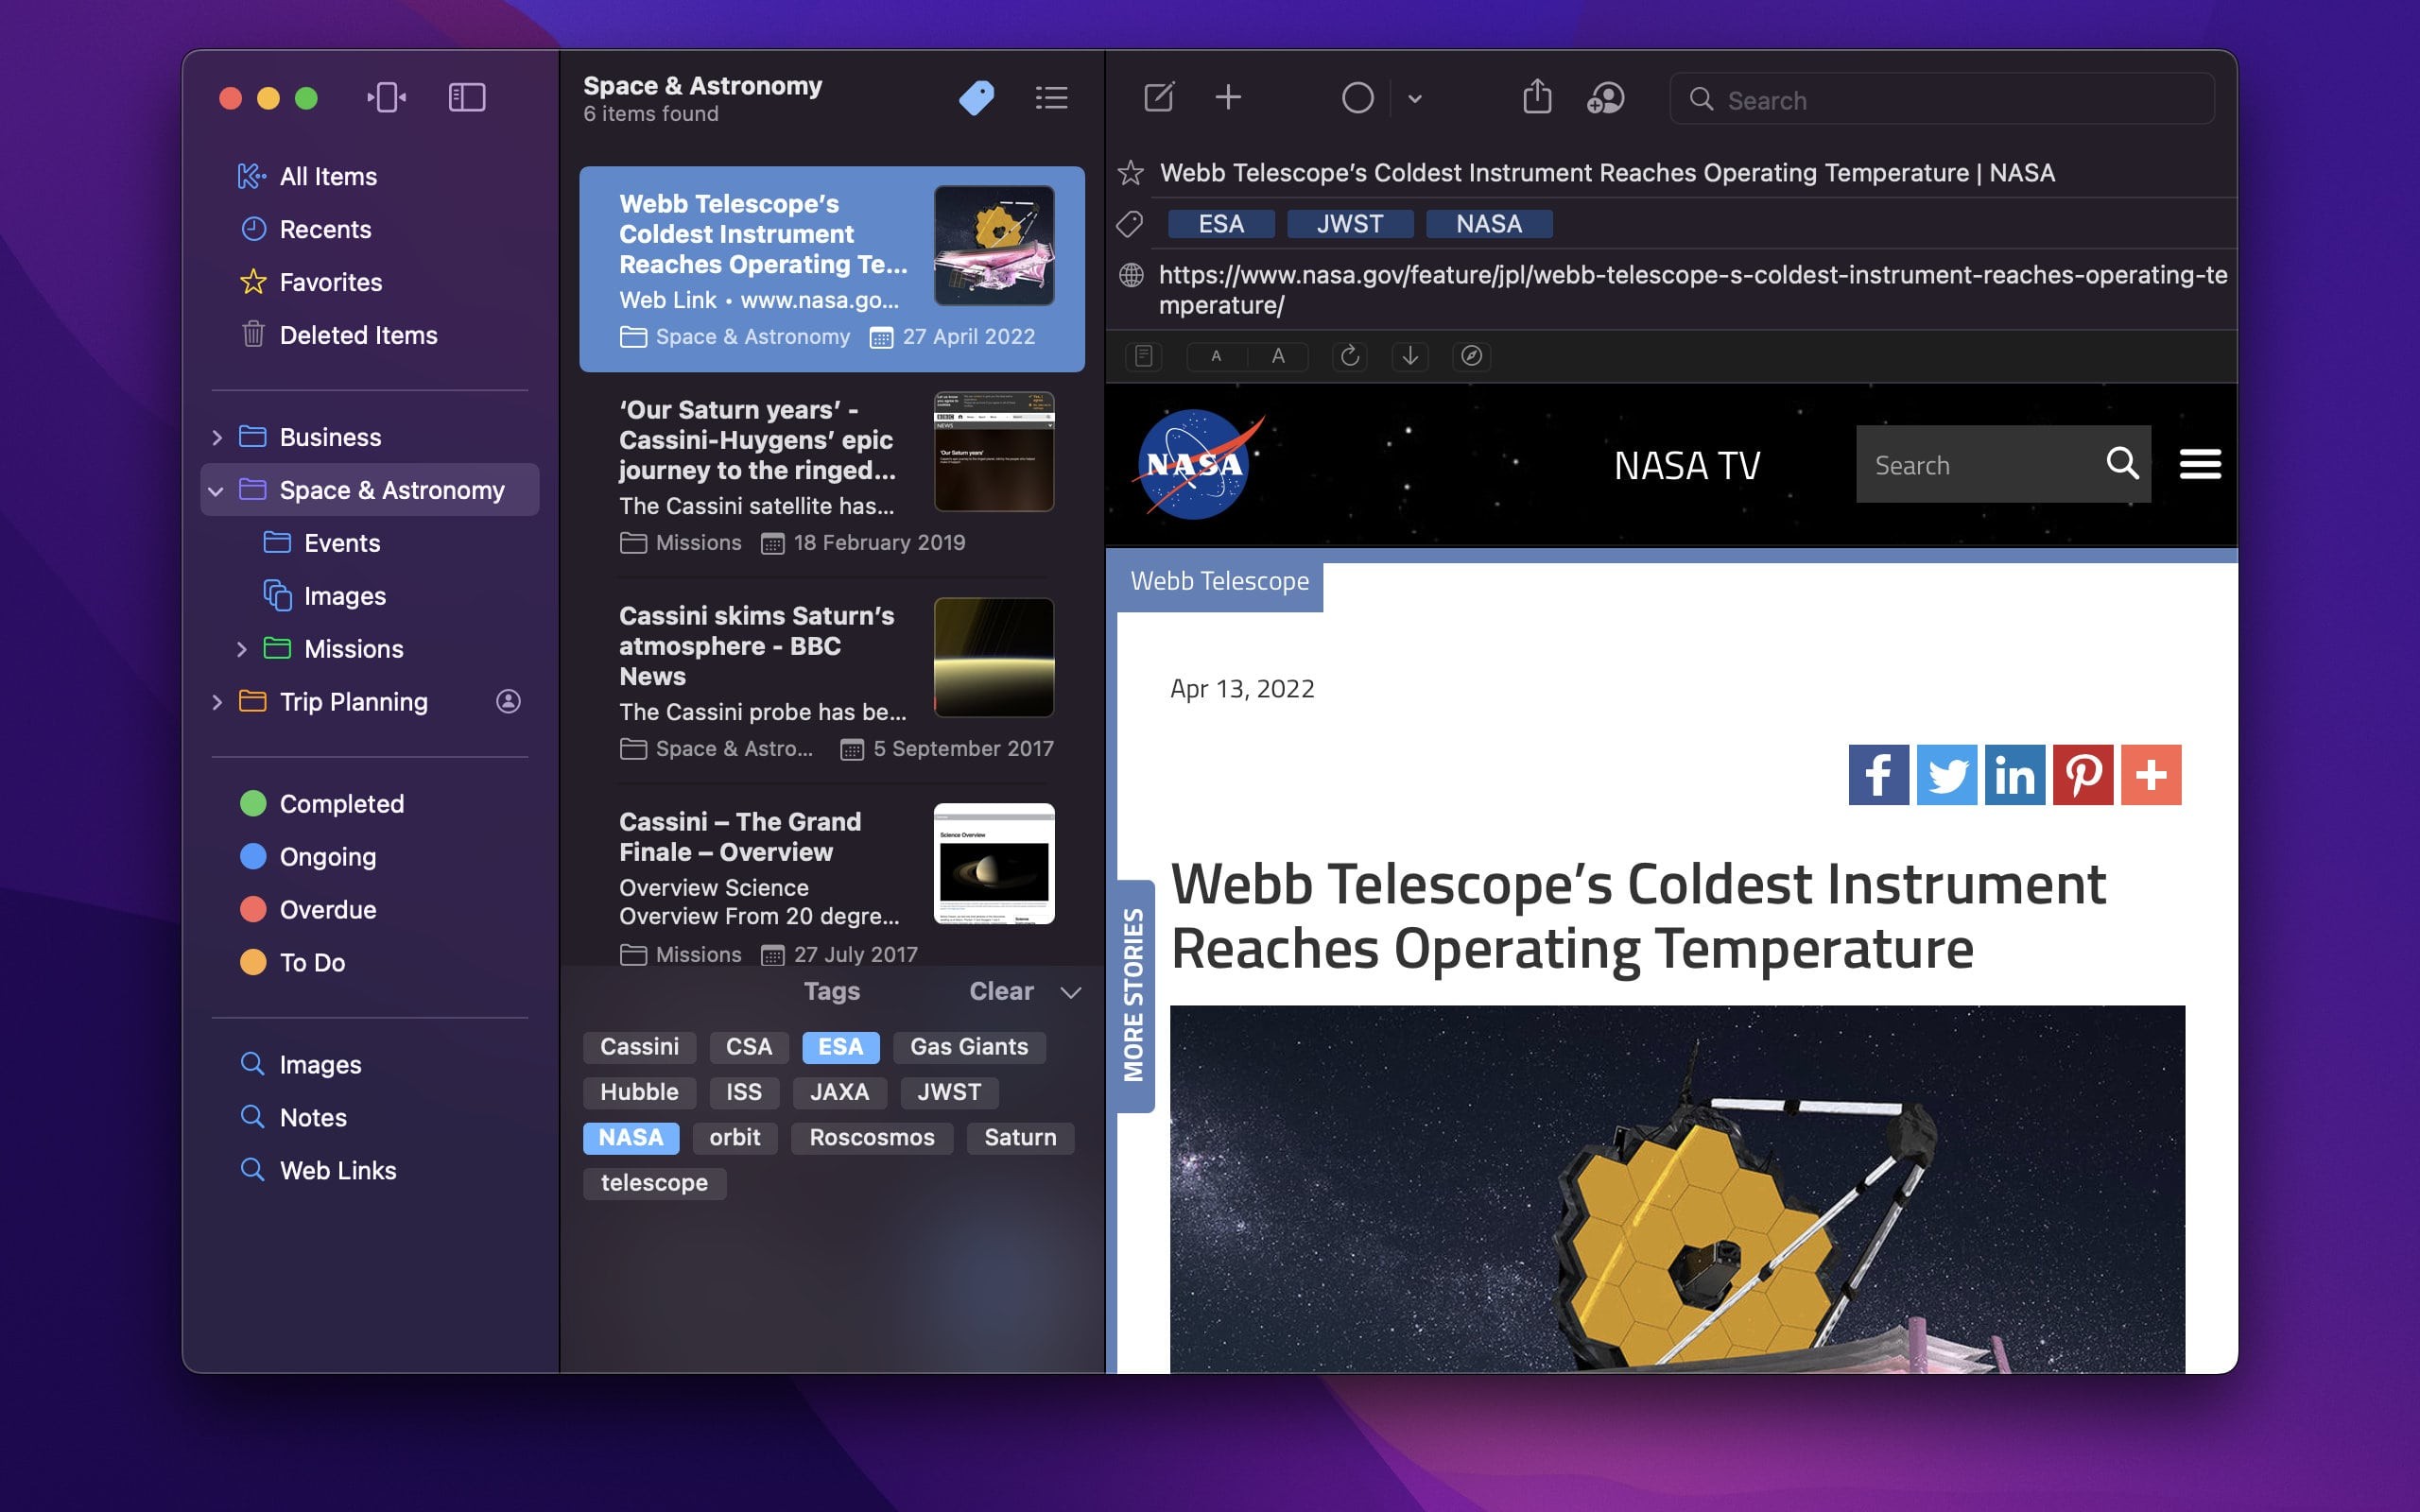This screenshot has height=1512, width=2420.
Task: Expand the Business folder
Action: click(217, 438)
